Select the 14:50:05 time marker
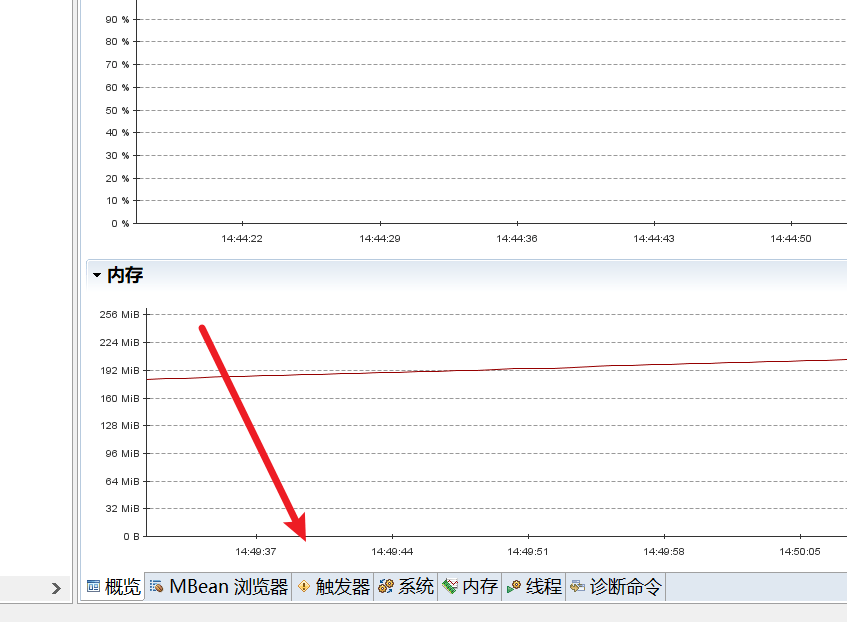Screen dimensions: 847x622 pos(800,551)
